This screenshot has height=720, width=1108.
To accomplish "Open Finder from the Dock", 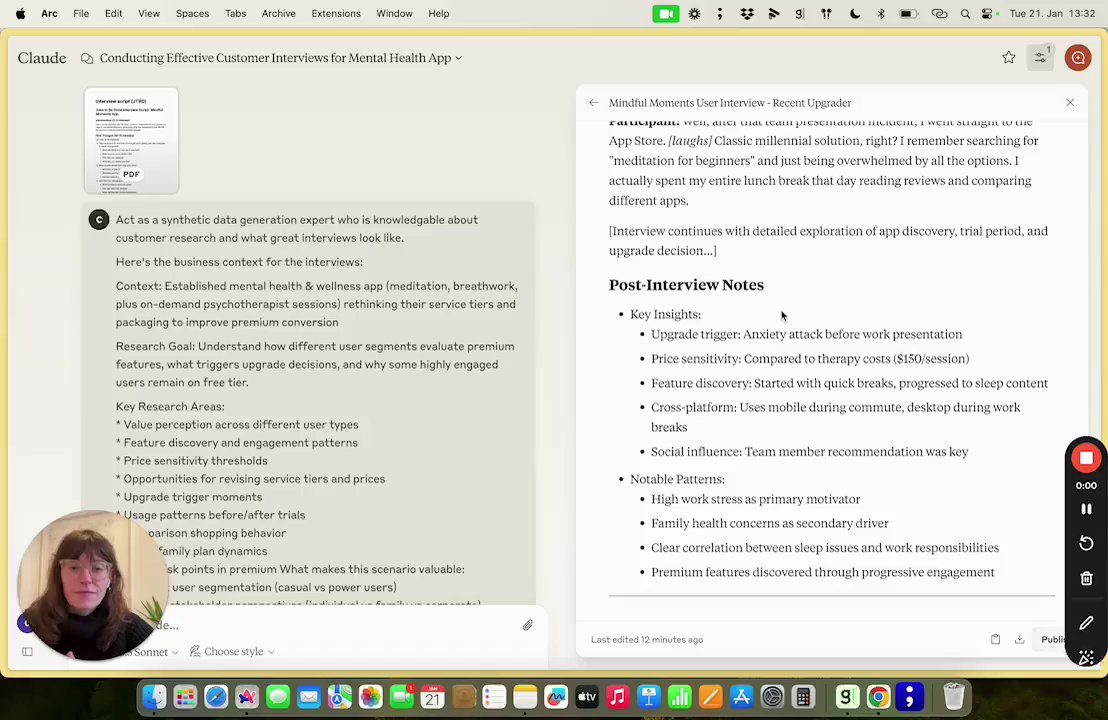I will click(x=154, y=697).
